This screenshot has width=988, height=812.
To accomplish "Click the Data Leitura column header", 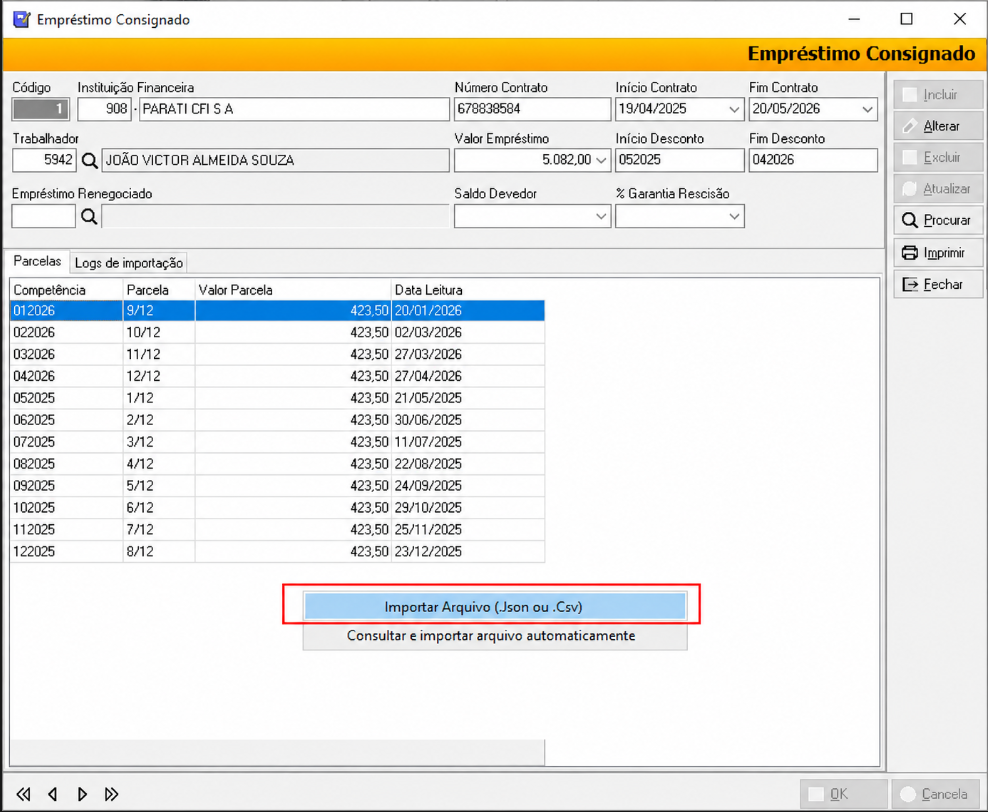I will point(468,290).
